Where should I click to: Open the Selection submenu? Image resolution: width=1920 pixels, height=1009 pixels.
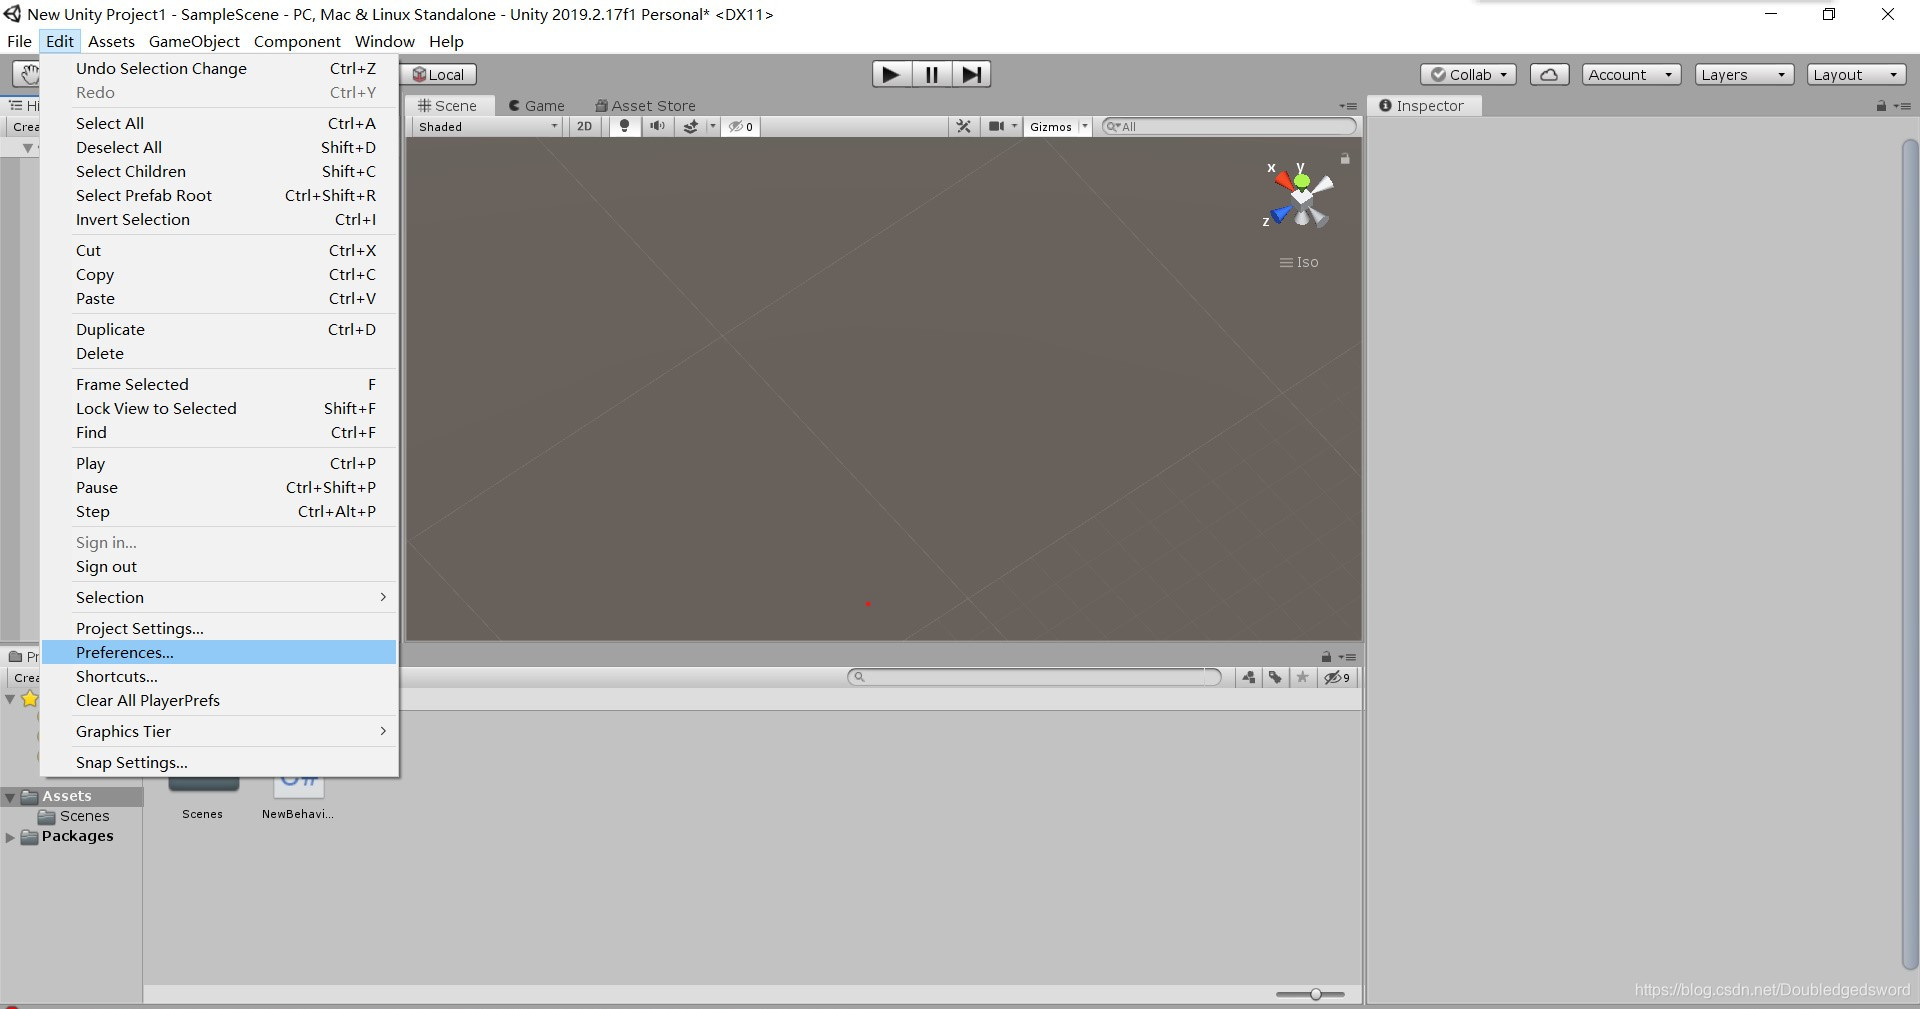(x=219, y=597)
